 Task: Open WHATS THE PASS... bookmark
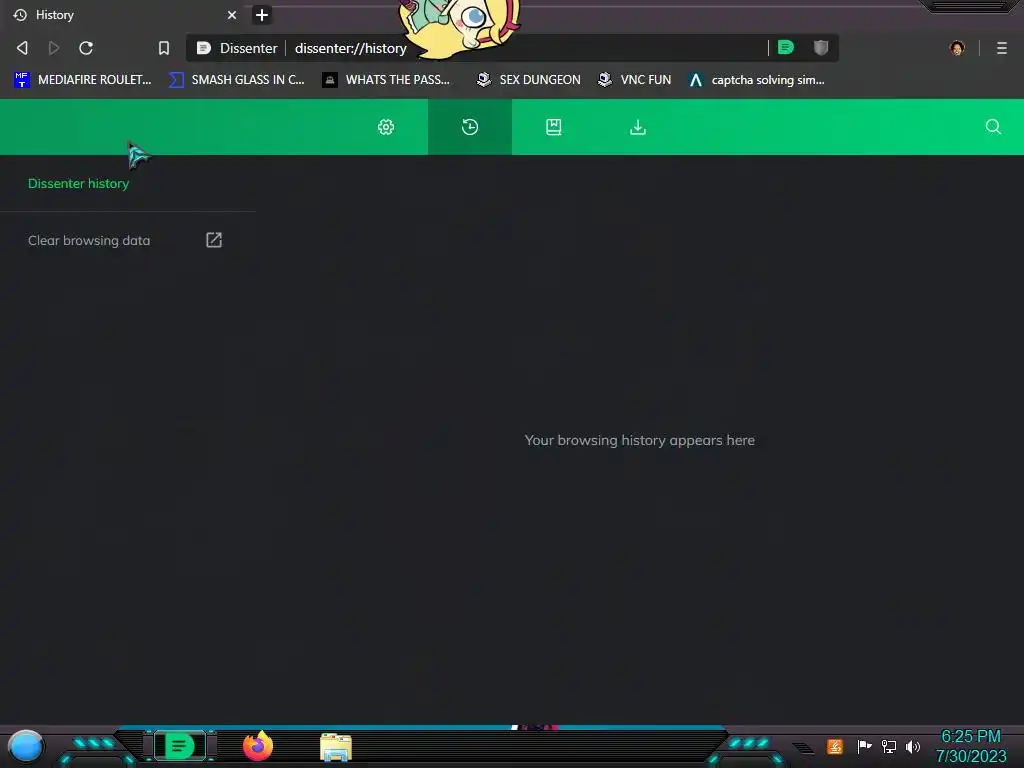386,80
